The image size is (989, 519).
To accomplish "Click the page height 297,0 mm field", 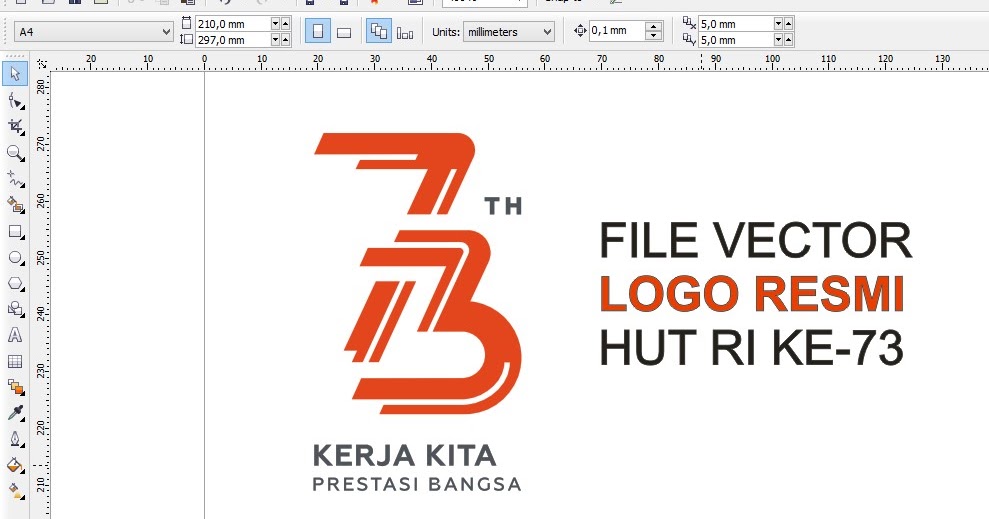I will (x=232, y=40).
